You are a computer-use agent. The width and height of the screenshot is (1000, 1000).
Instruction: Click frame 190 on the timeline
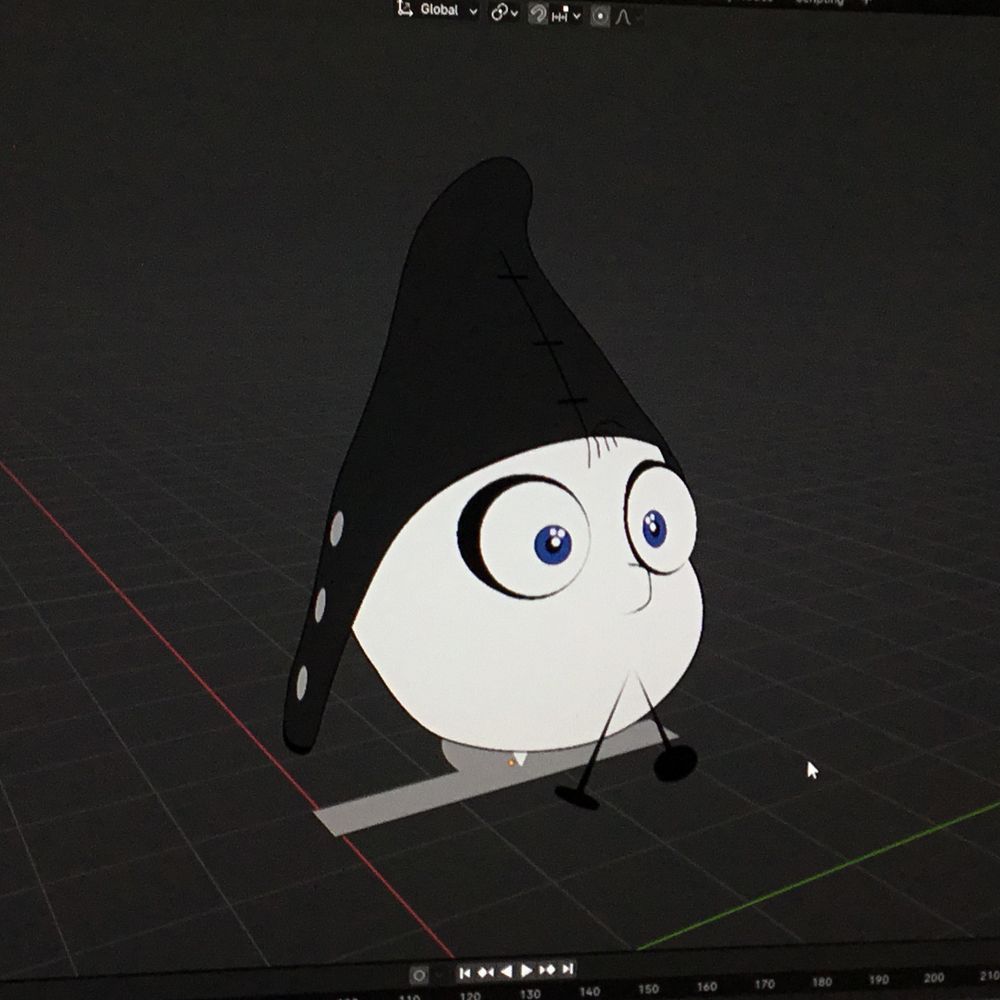[878, 979]
